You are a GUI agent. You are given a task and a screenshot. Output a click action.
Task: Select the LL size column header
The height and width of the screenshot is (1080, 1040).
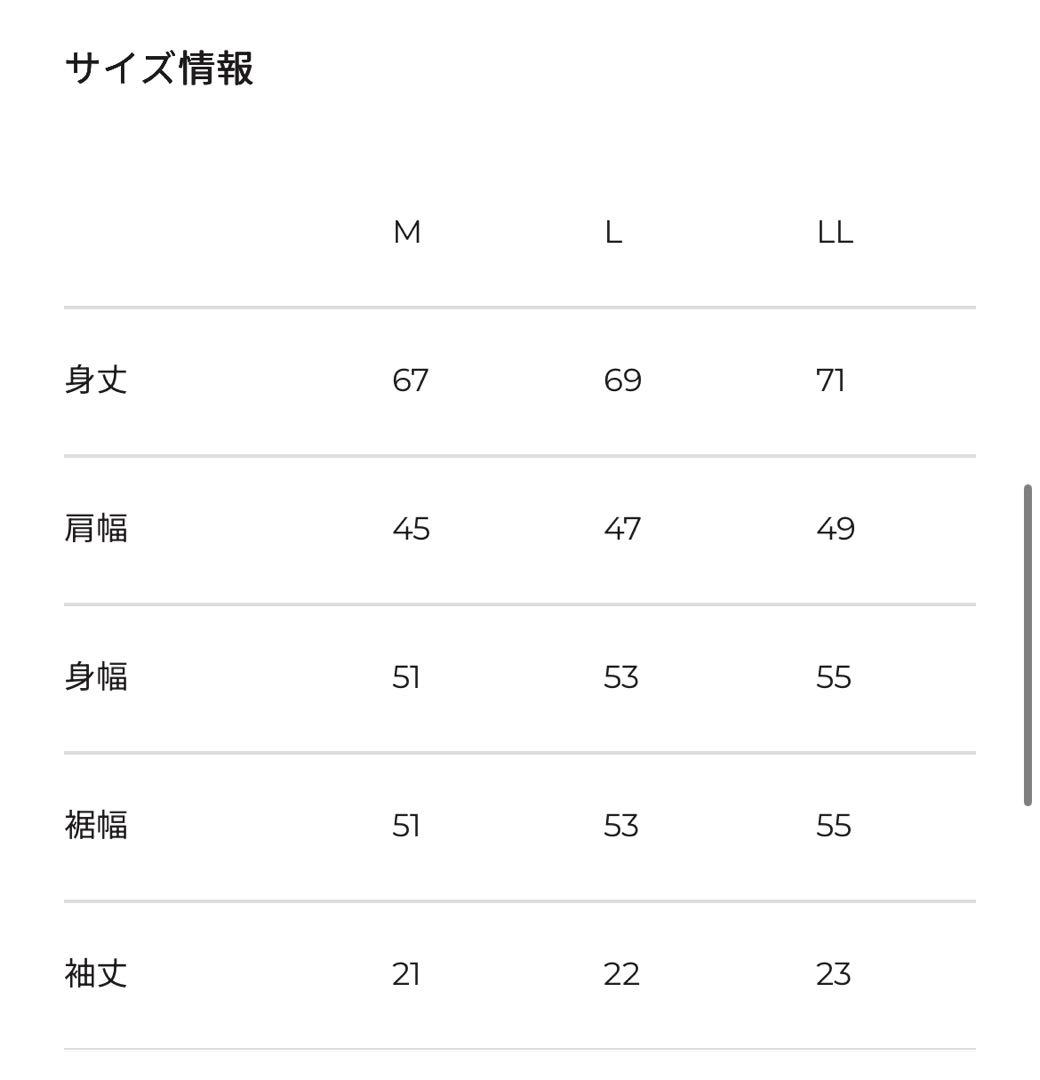835,232
